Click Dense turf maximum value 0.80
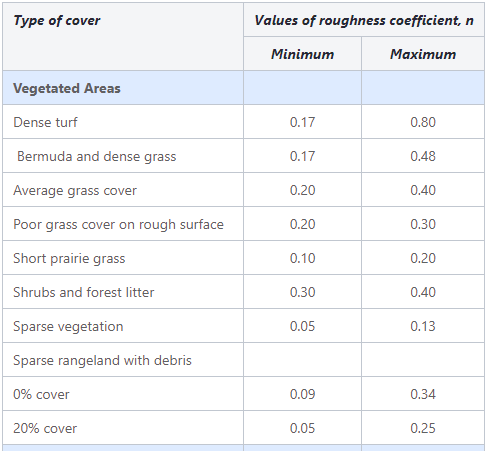The width and height of the screenshot is (489, 451). point(423,122)
